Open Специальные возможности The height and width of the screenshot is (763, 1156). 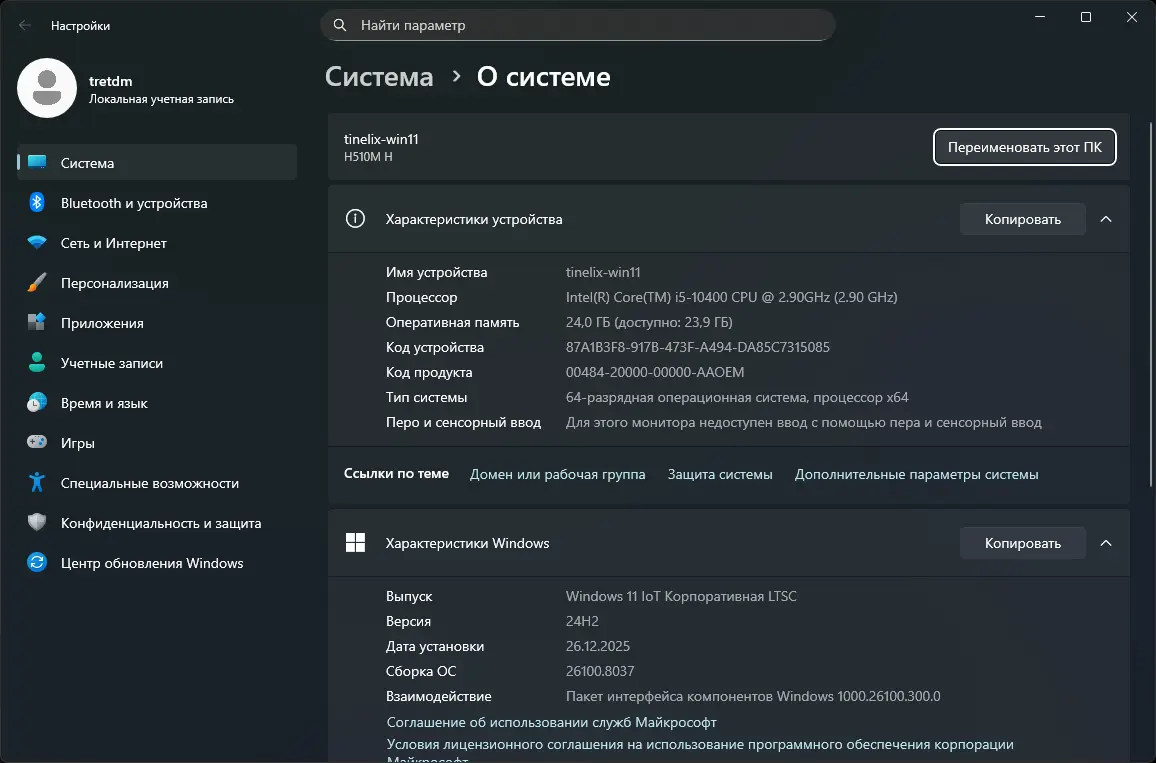point(157,483)
